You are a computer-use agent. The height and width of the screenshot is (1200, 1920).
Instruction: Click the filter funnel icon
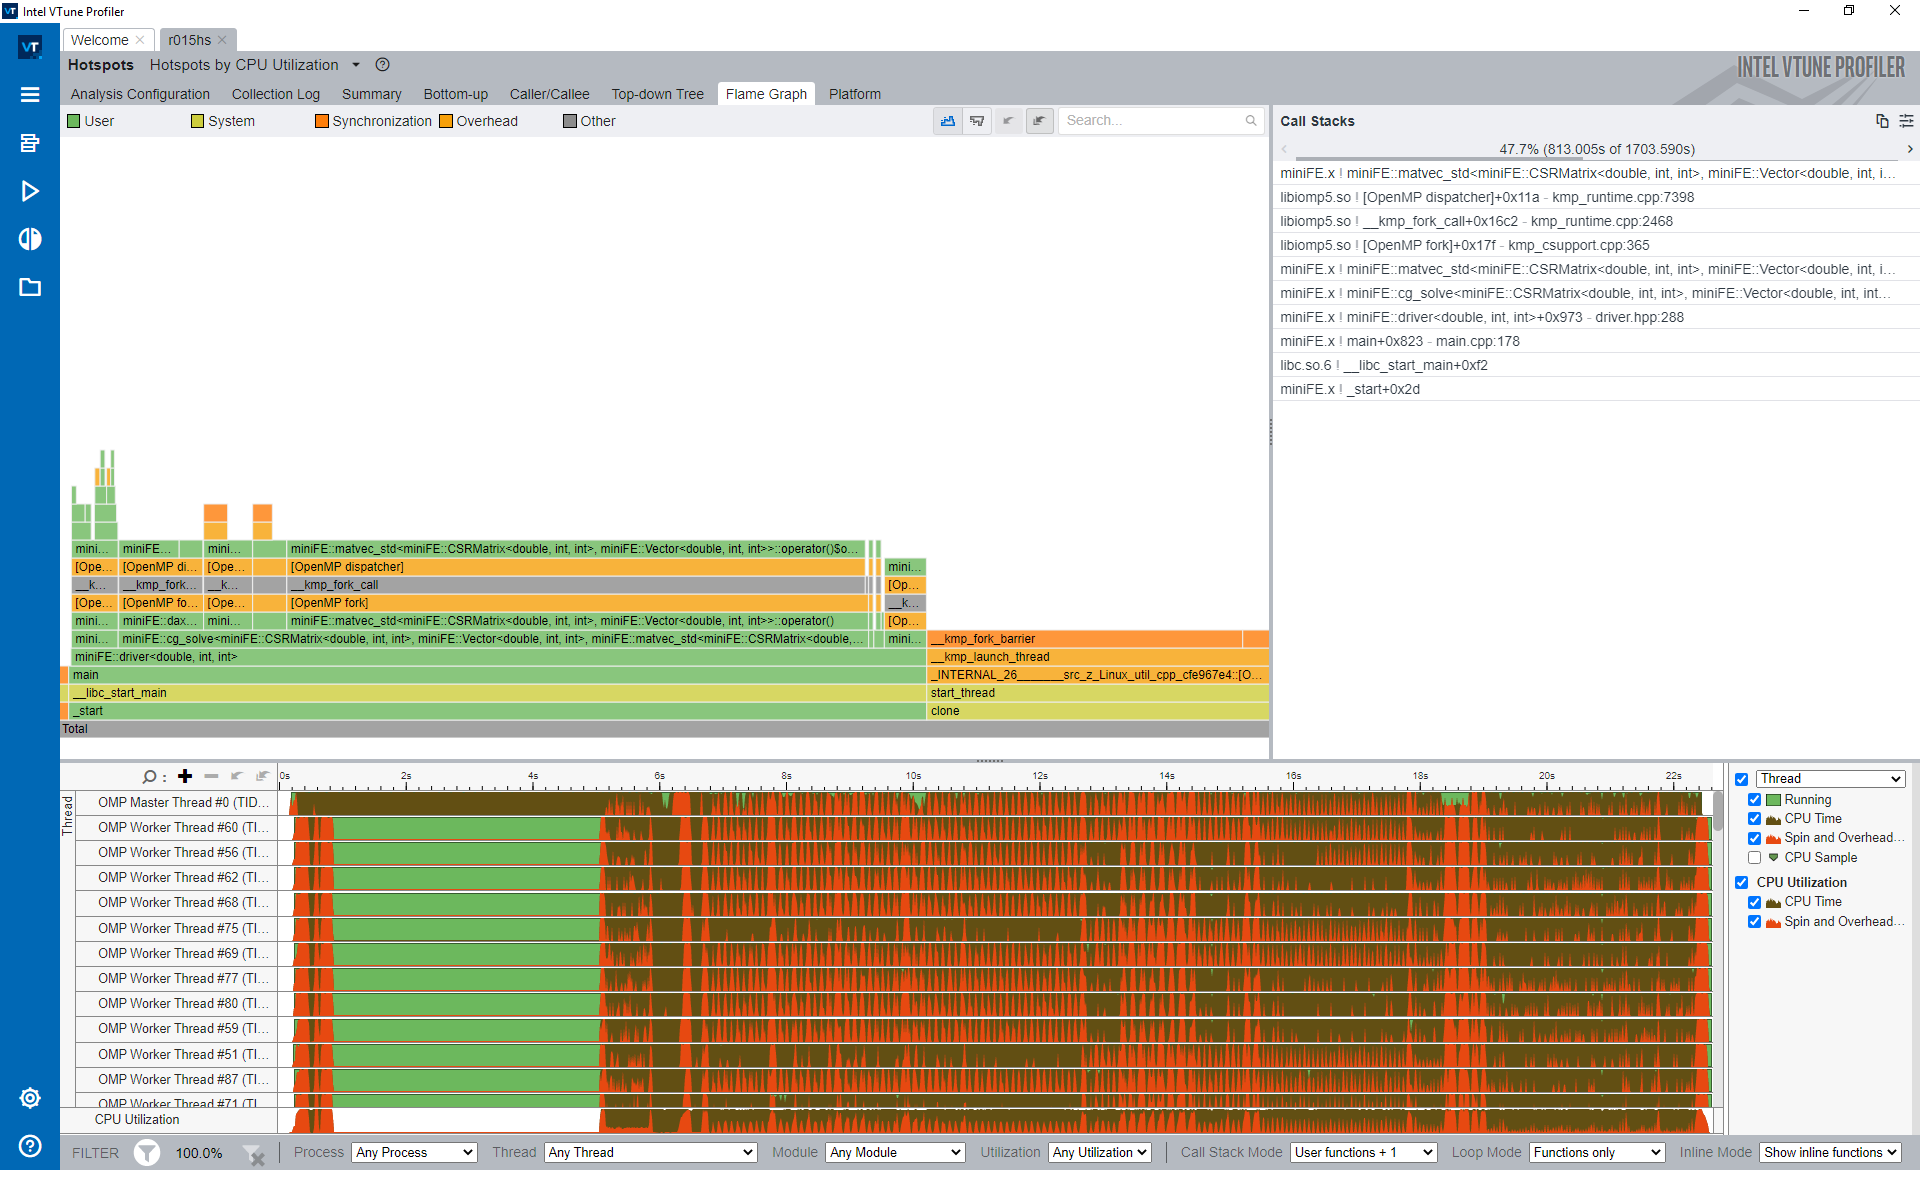(x=147, y=1153)
